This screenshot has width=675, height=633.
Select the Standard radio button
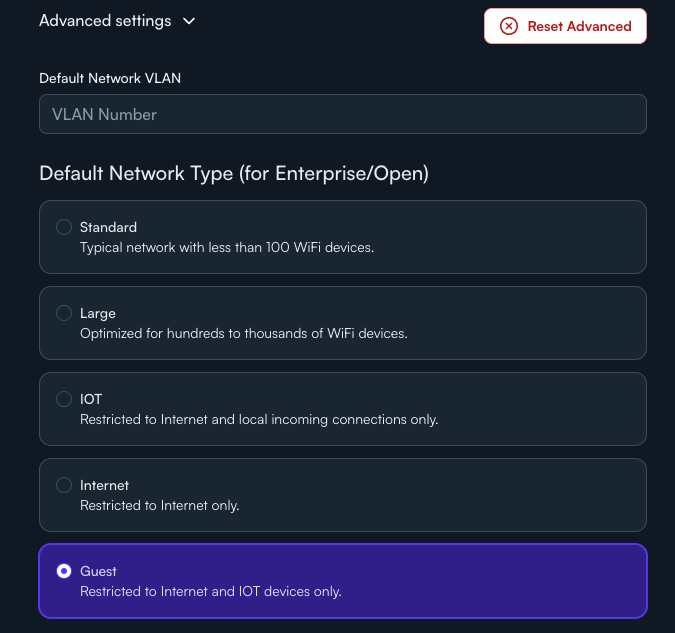64,227
